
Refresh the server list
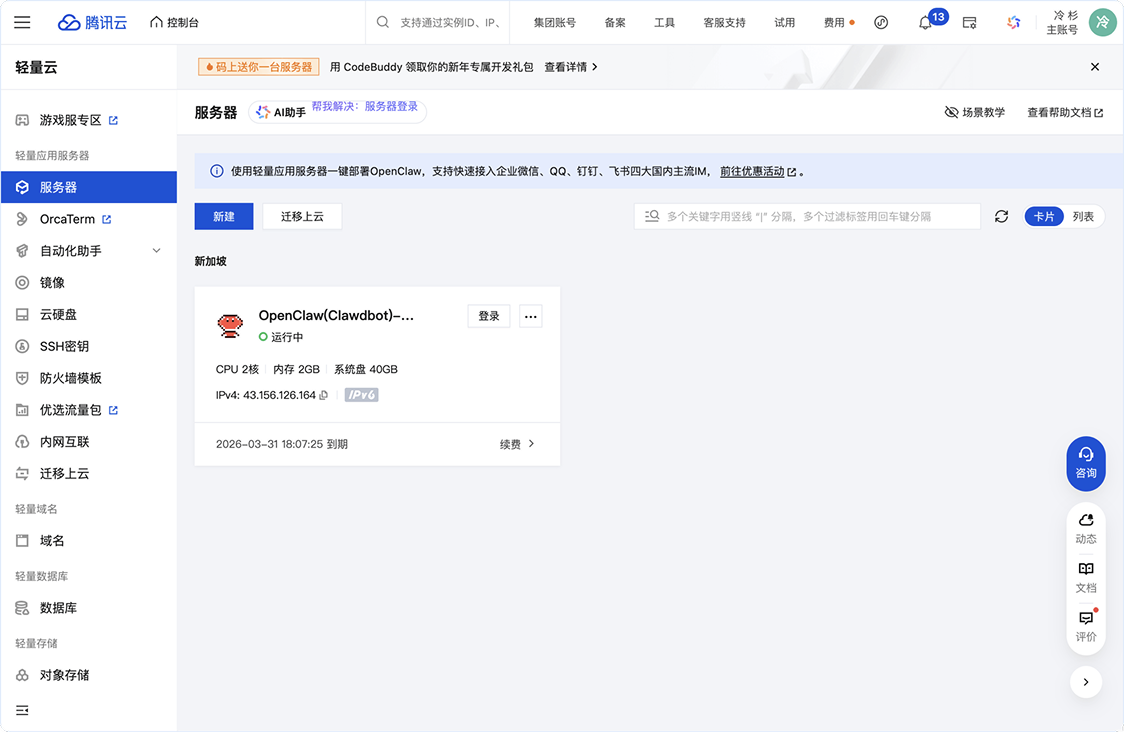tap(1001, 217)
